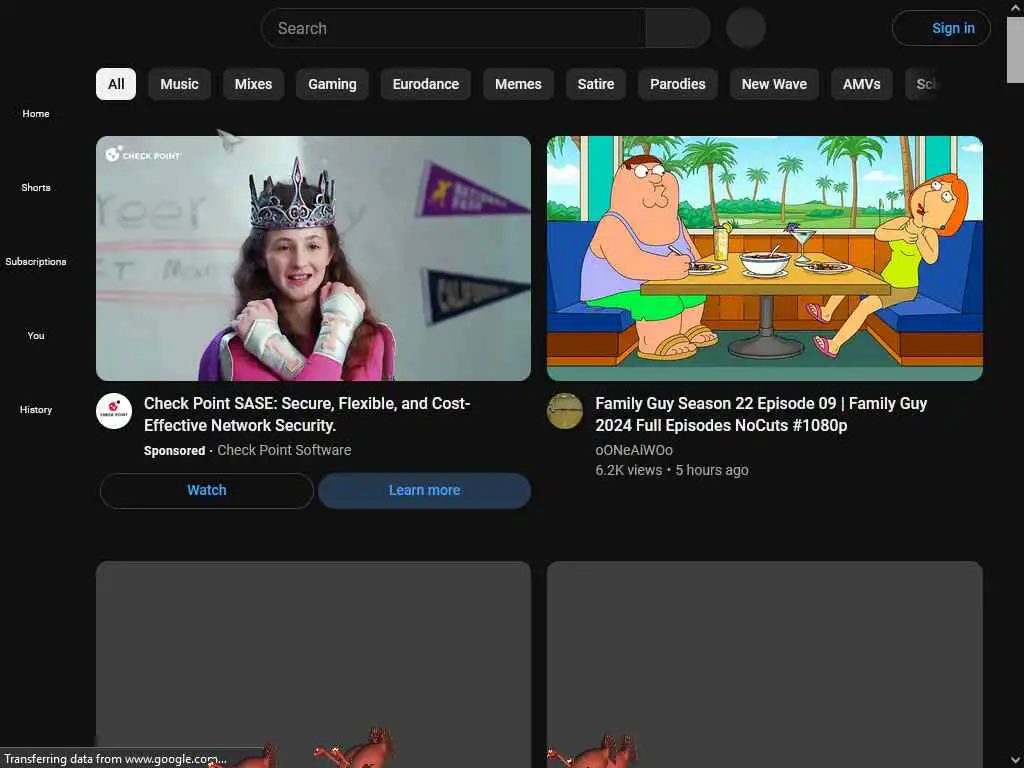
Task: Select the AMVs filter chip
Action: pos(861,84)
